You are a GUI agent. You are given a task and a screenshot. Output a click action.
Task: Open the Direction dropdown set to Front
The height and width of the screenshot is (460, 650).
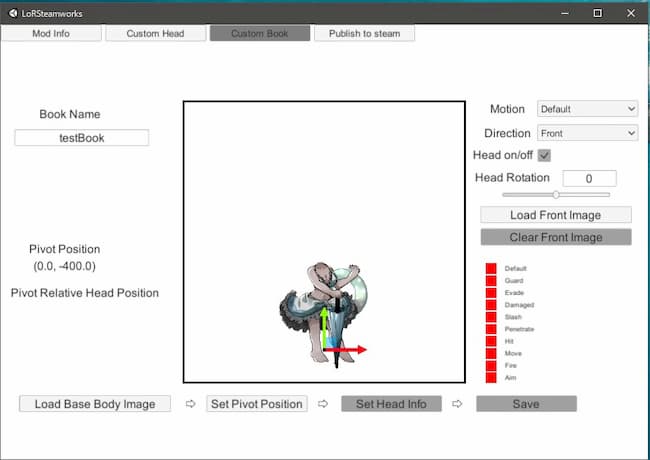pyautogui.click(x=587, y=133)
